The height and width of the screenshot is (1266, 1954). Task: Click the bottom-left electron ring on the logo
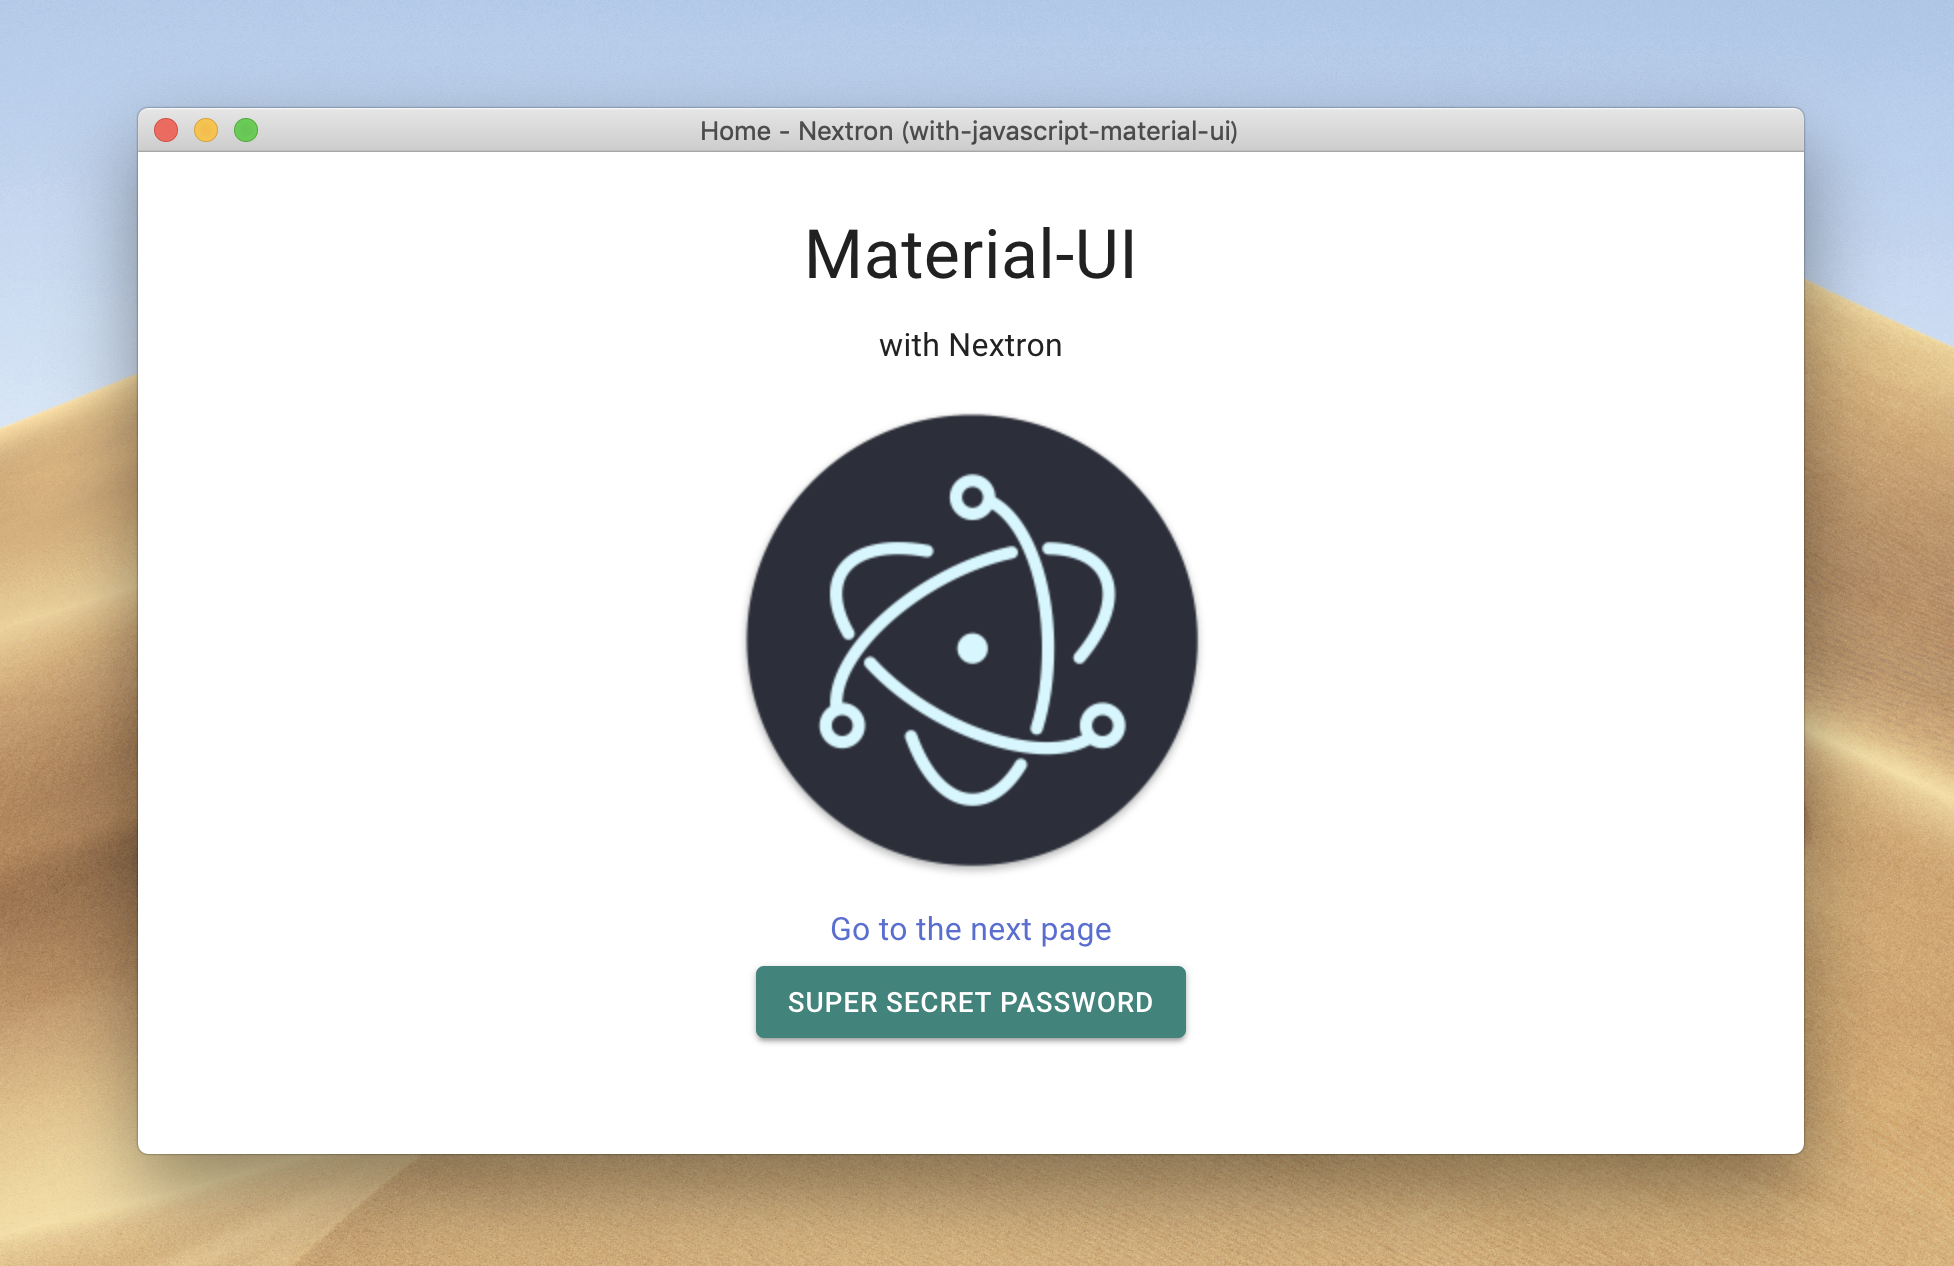click(842, 726)
